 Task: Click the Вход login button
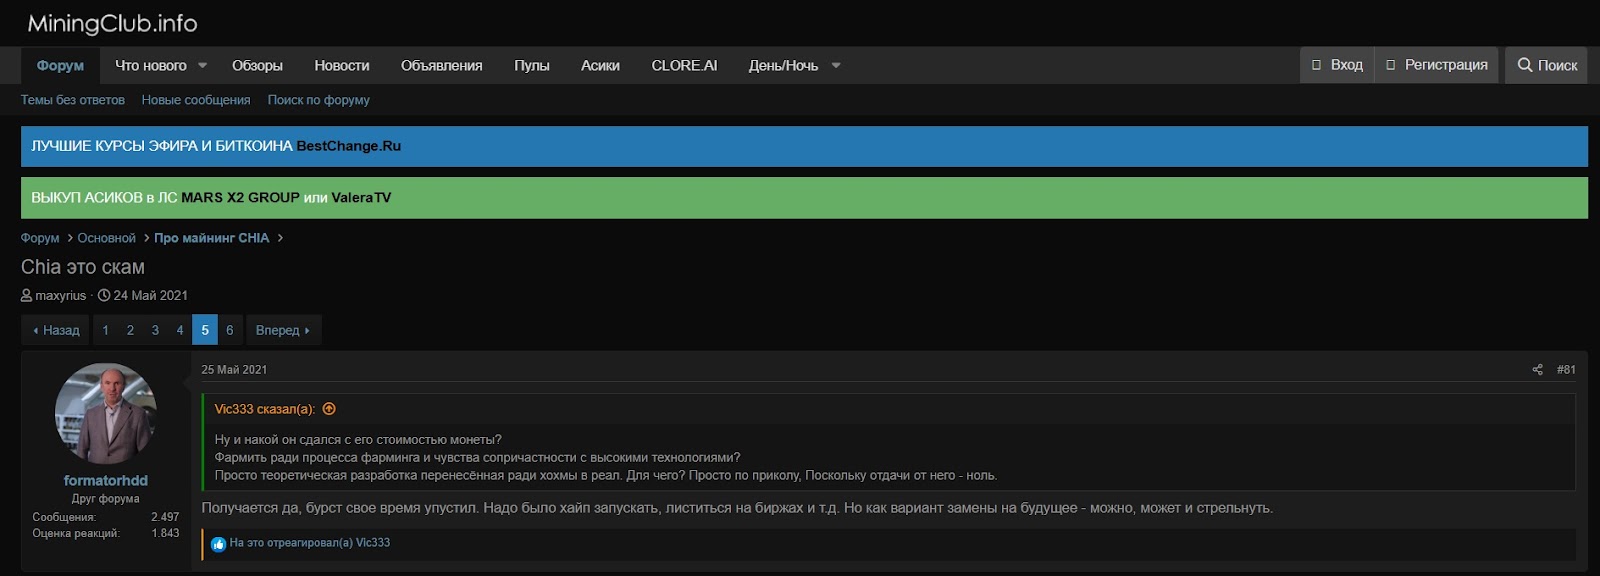pos(1337,65)
